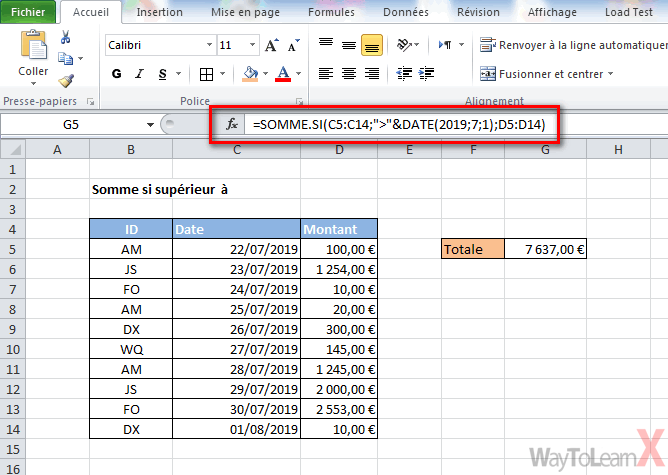Image resolution: width=668 pixels, height=475 pixels.
Task: Click Renvoyer à la ligne automatiquement
Action: [x=573, y=45]
